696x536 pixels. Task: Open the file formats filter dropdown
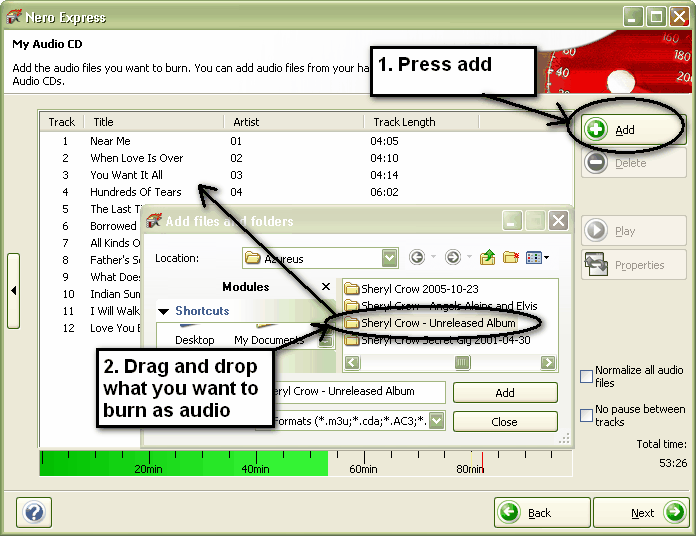[437, 421]
